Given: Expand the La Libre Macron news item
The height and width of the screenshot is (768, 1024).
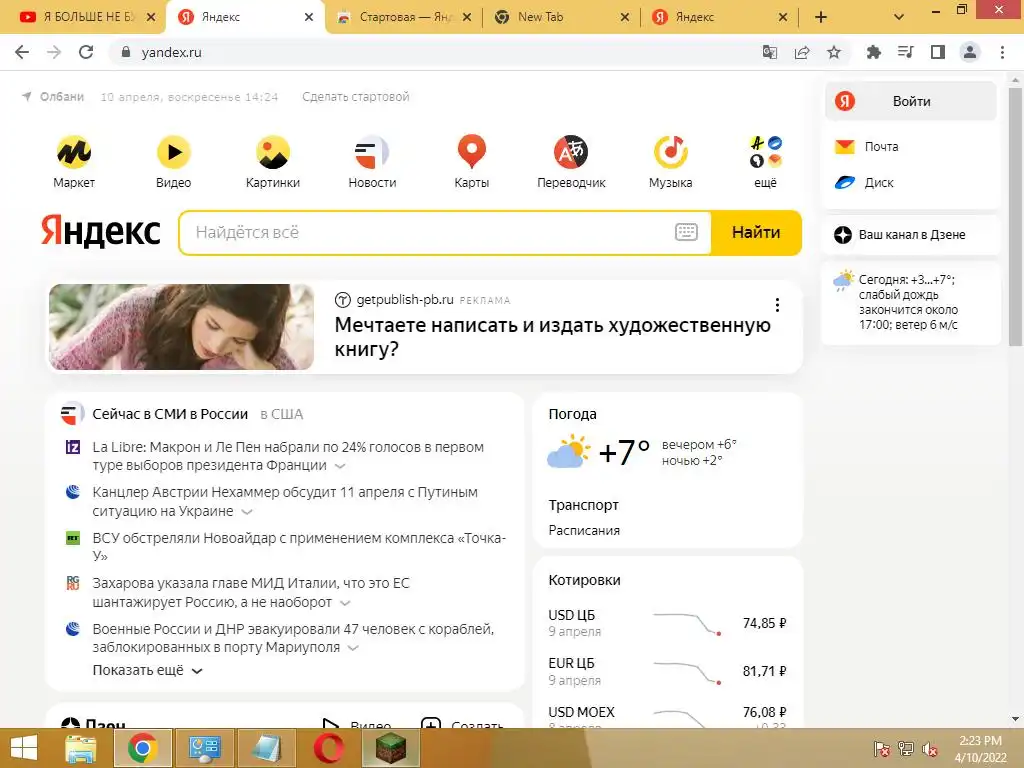Looking at the screenshot, I should pyautogui.click(x=340, y=466).
